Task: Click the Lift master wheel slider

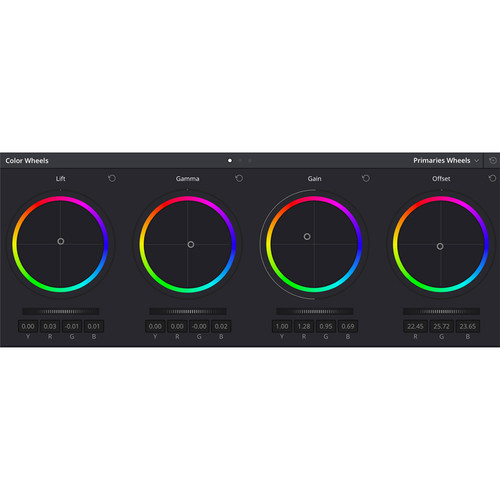Action: point(61,311)
